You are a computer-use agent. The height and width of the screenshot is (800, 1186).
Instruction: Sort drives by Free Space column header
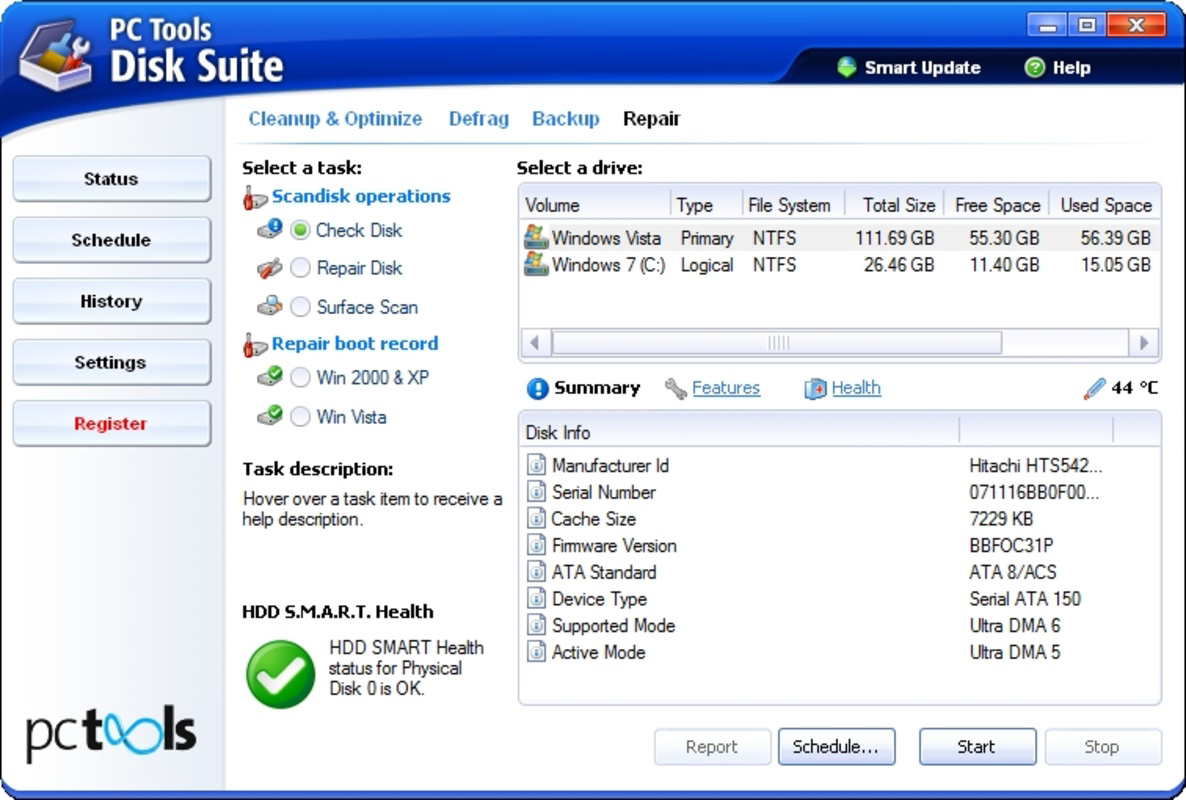[997, 205]
